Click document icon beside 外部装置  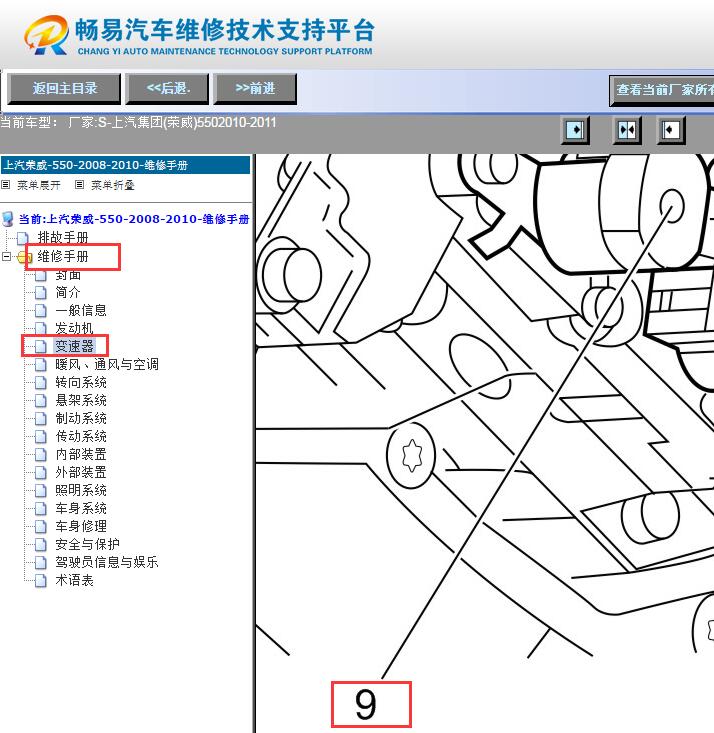(x=41, y=473)
